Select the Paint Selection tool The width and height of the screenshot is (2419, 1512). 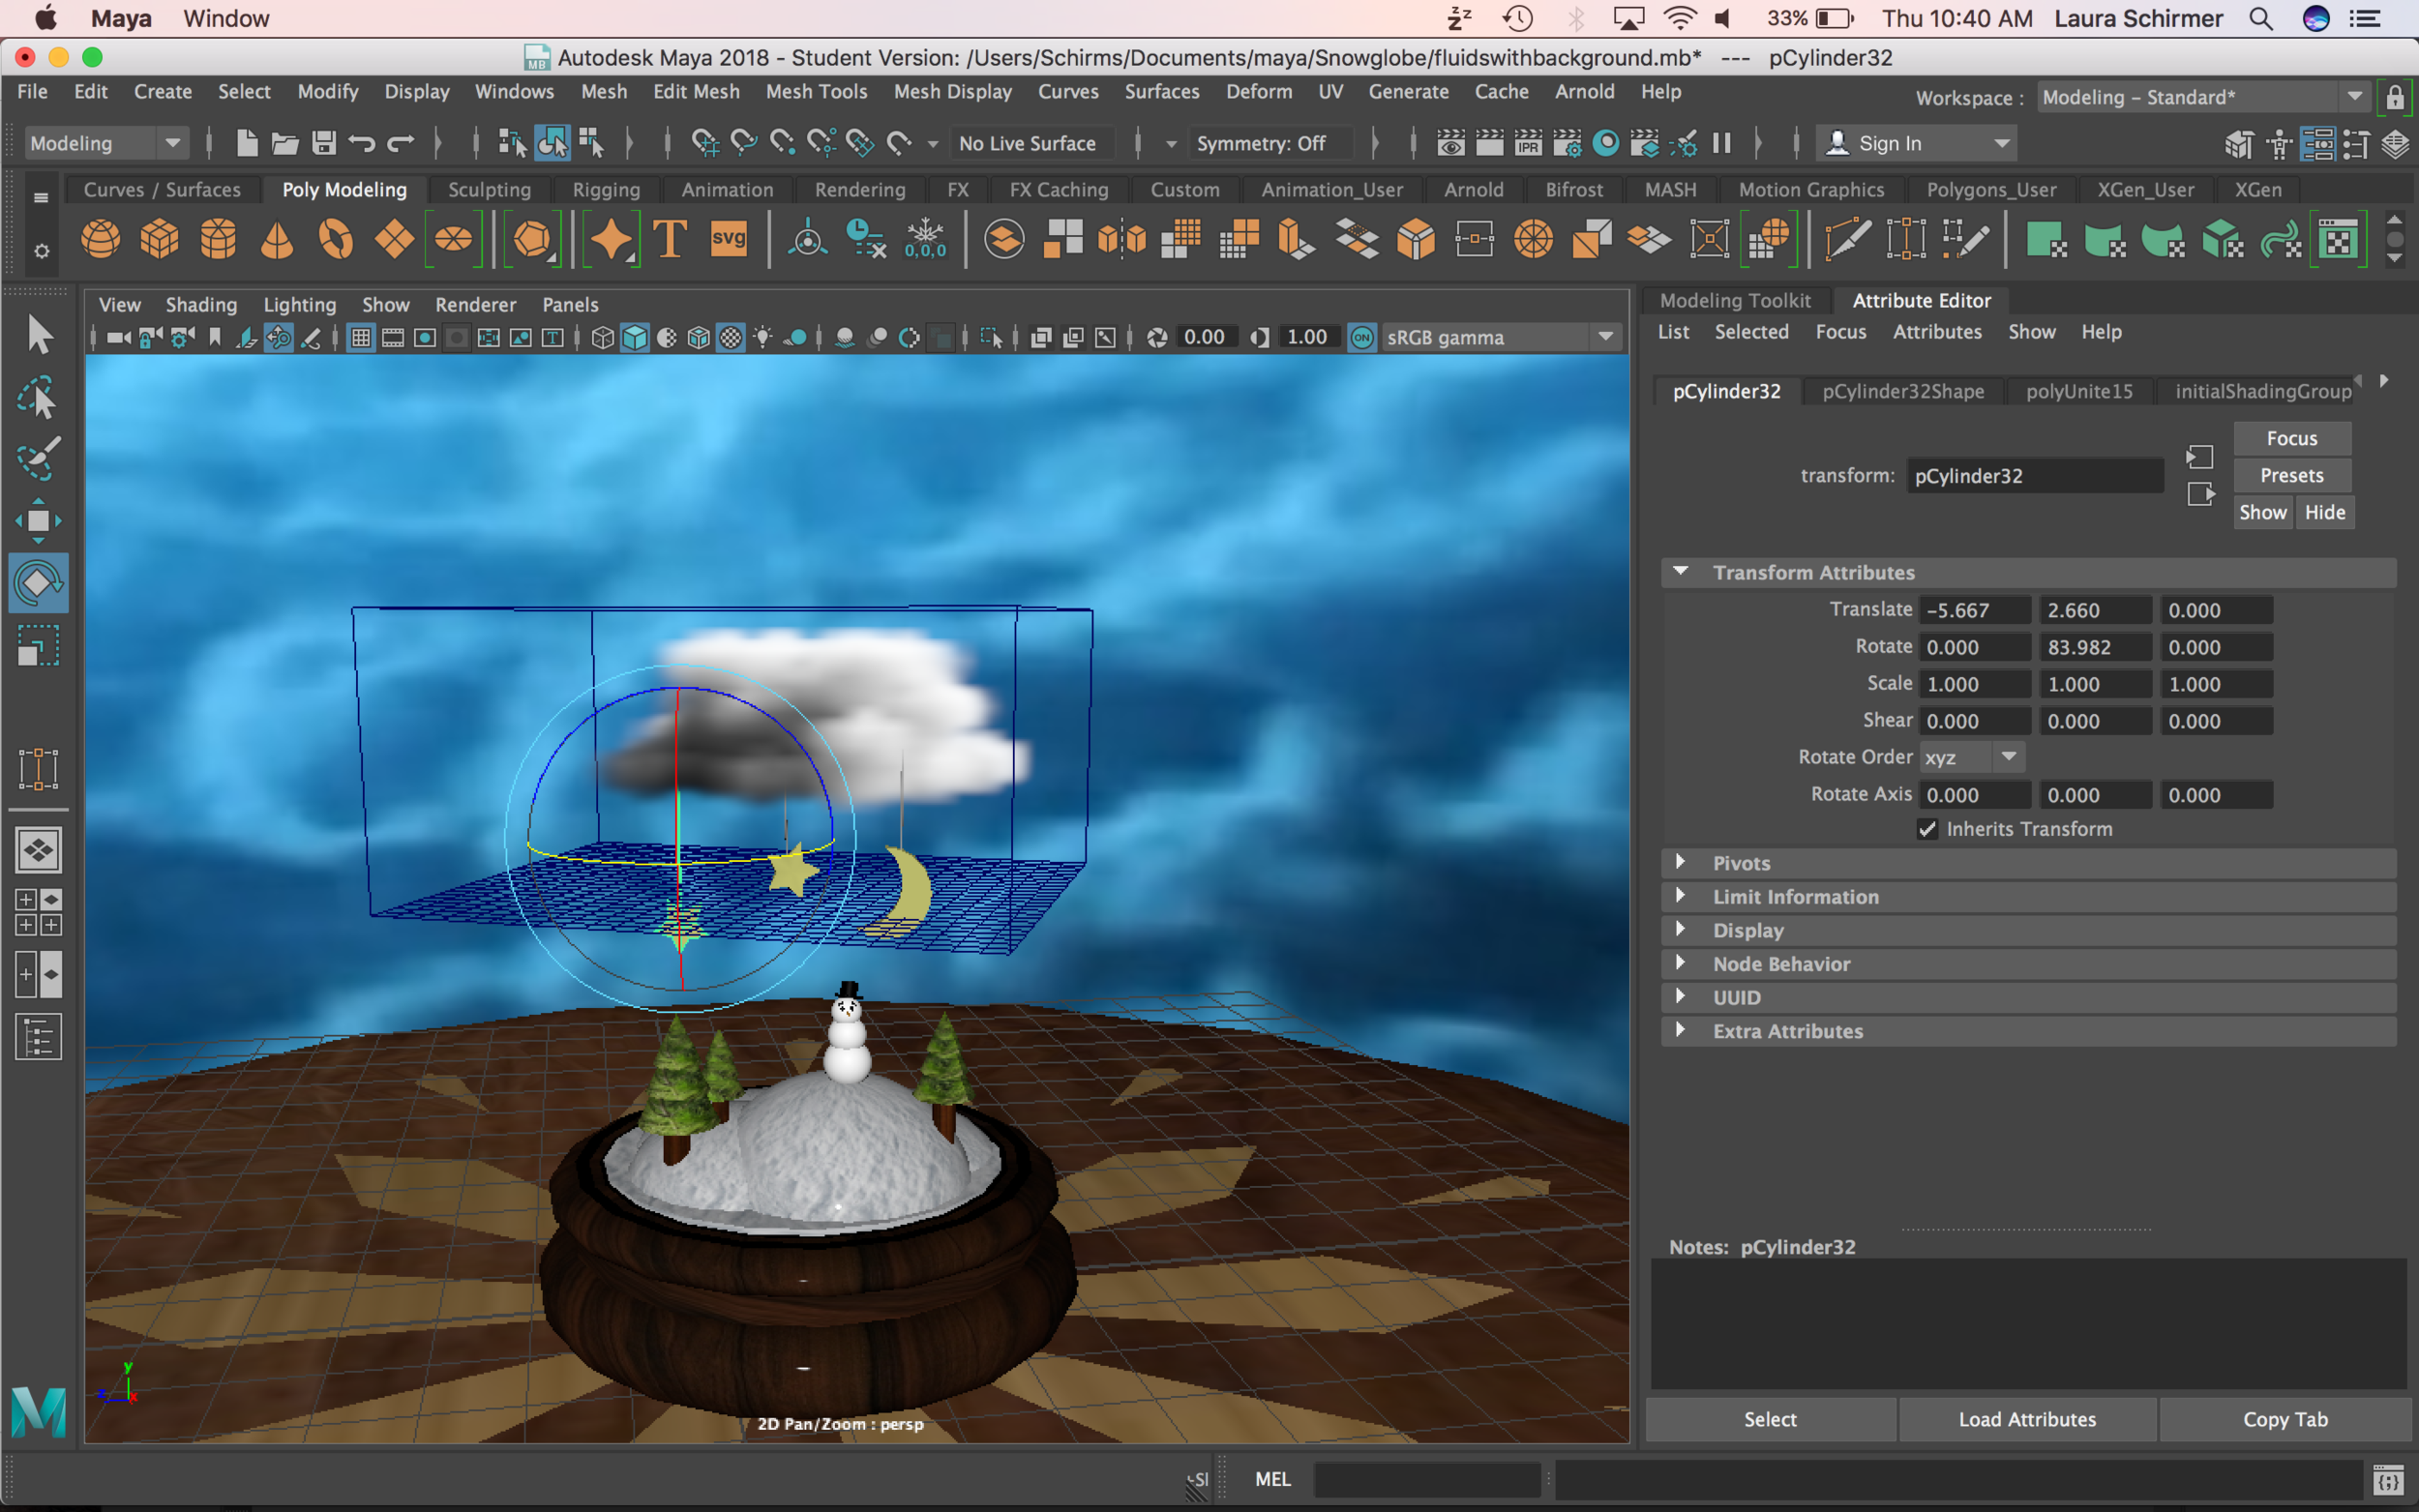[38, 458]
